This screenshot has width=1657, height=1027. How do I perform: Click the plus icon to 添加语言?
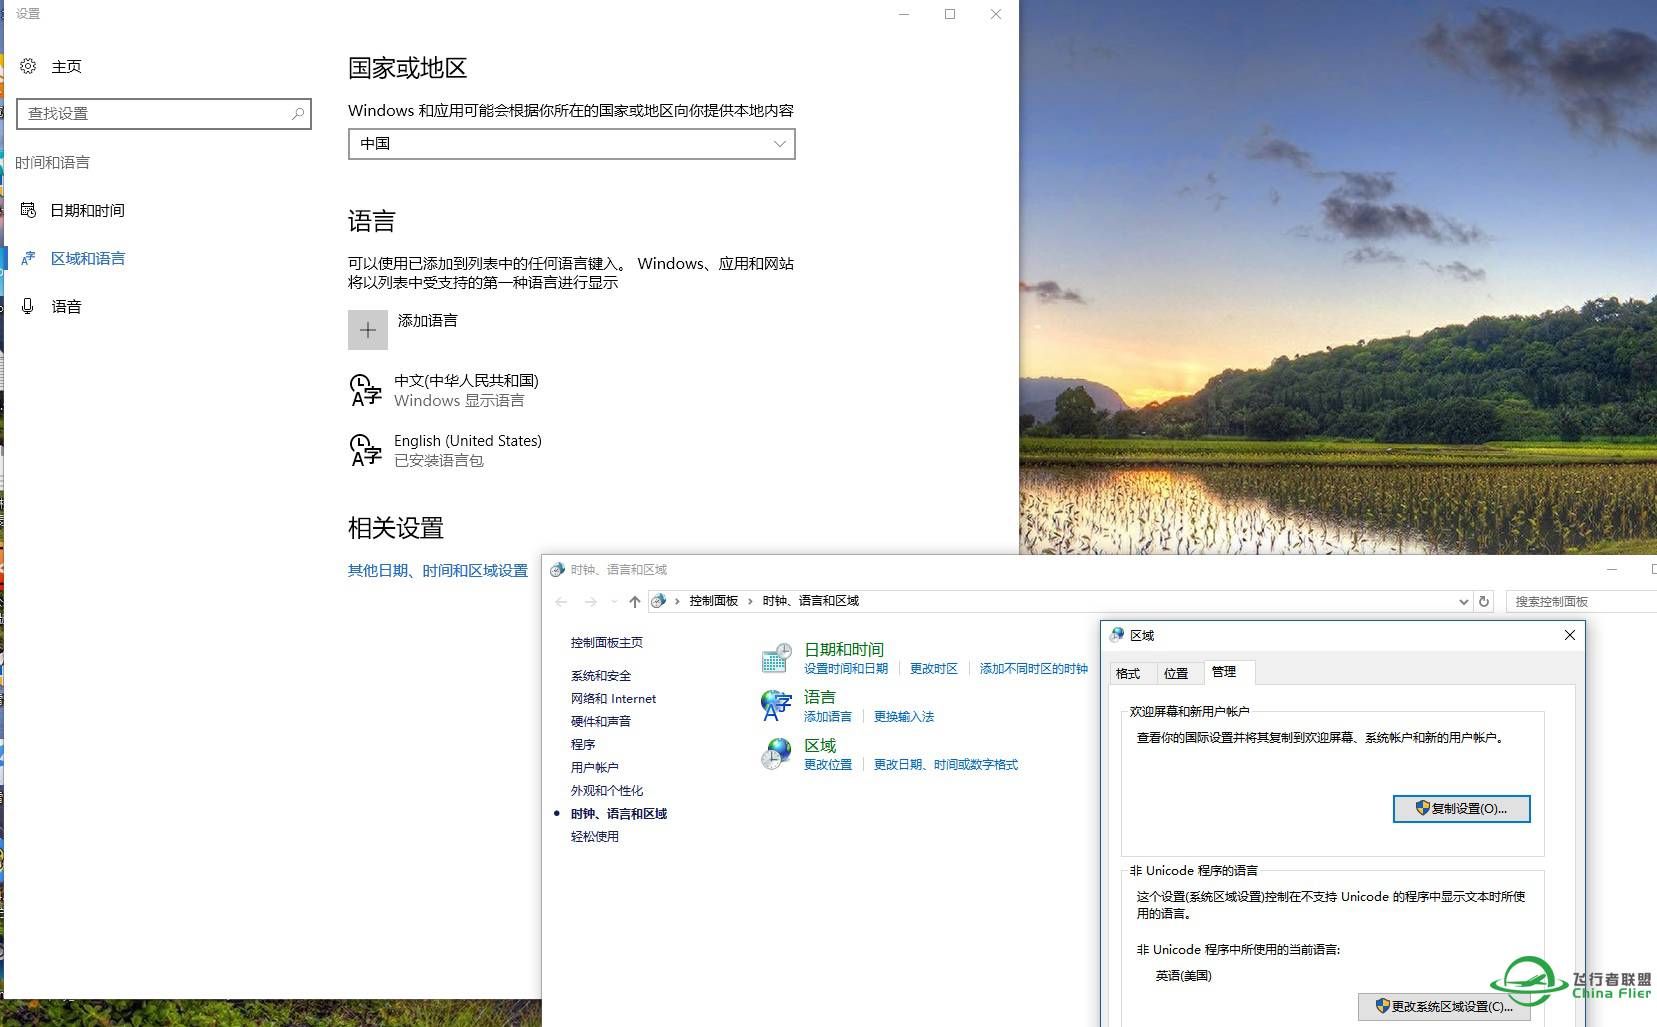tap(368, 329)
